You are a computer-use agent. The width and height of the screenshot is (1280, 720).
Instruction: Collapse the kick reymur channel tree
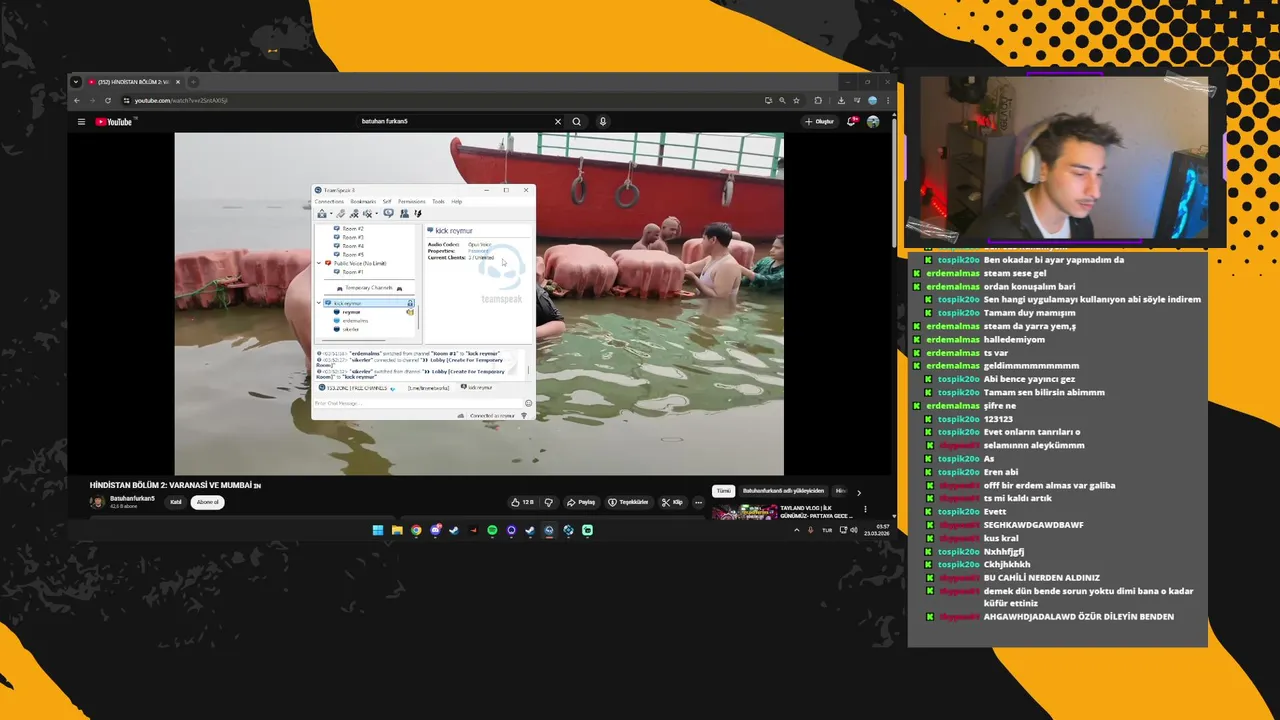pyautogui.click(x=319, y=303)
